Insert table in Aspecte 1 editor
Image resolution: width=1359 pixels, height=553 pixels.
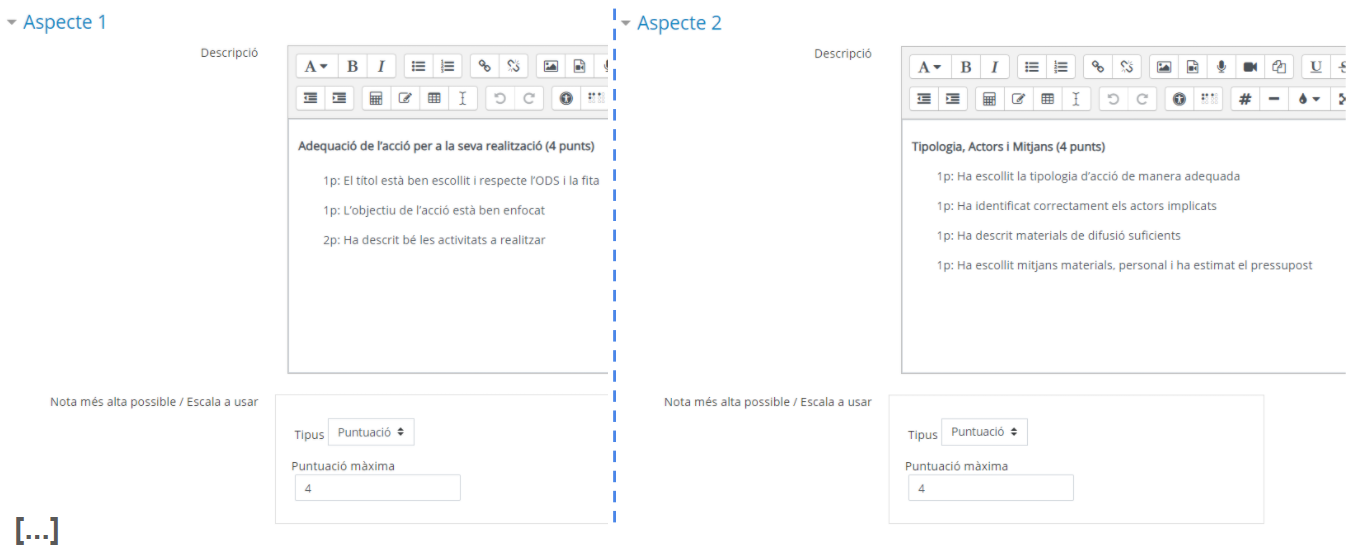(x=434, y=99)
